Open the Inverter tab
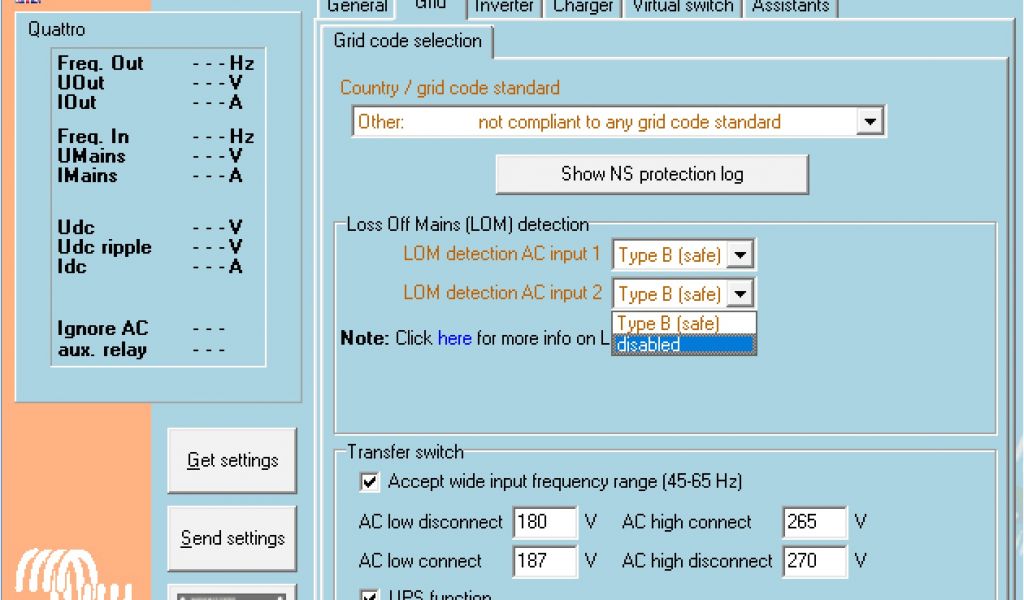This screenshot has width=1024, height=600. (504, 7)
